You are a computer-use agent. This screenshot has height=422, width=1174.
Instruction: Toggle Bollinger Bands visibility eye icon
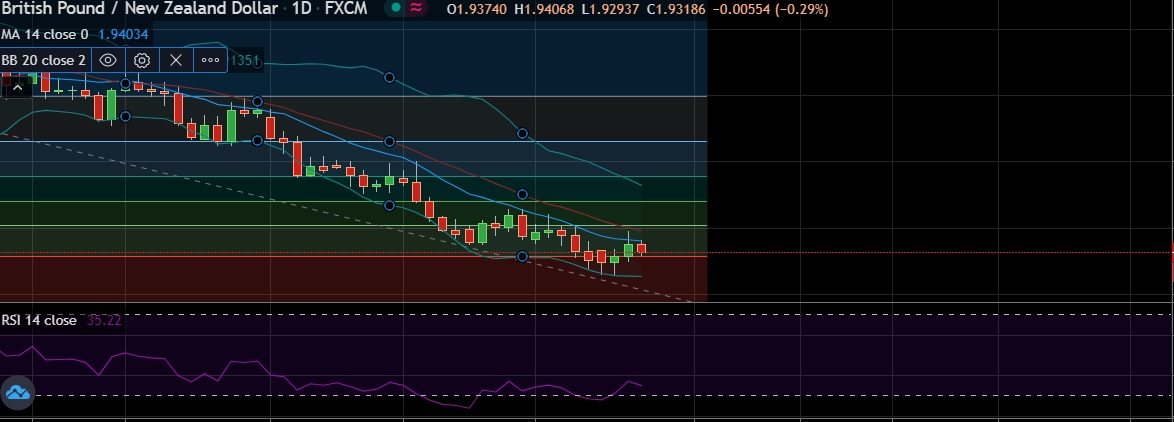[108, 60]
